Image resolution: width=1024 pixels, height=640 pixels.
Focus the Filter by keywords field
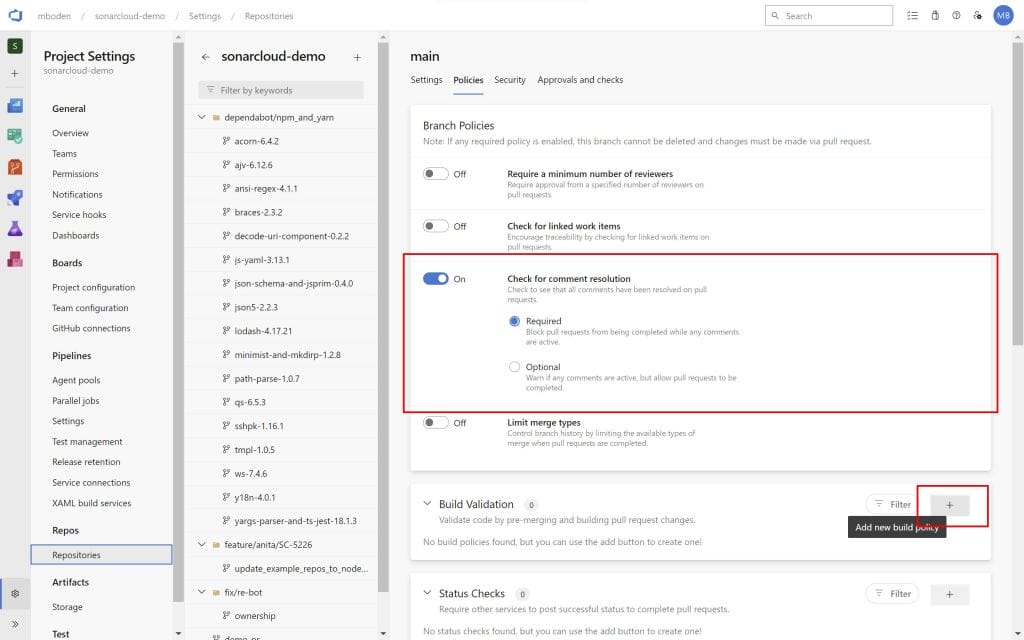point(281,90)
